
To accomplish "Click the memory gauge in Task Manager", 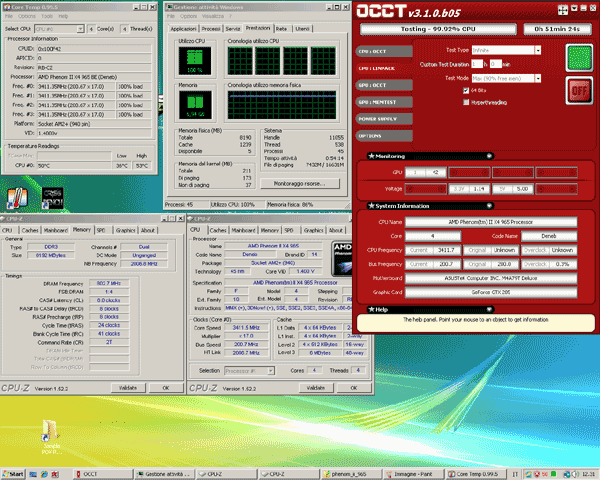I will click(195, 105).
